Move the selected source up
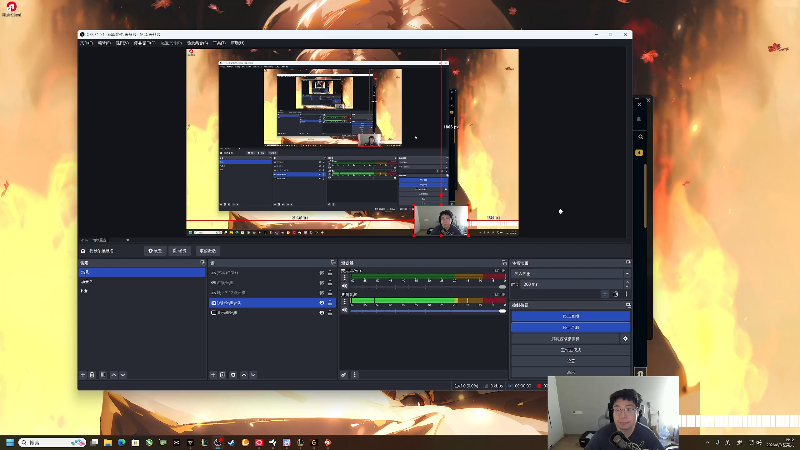The image size is (800, 450). [x=244, y=375]
